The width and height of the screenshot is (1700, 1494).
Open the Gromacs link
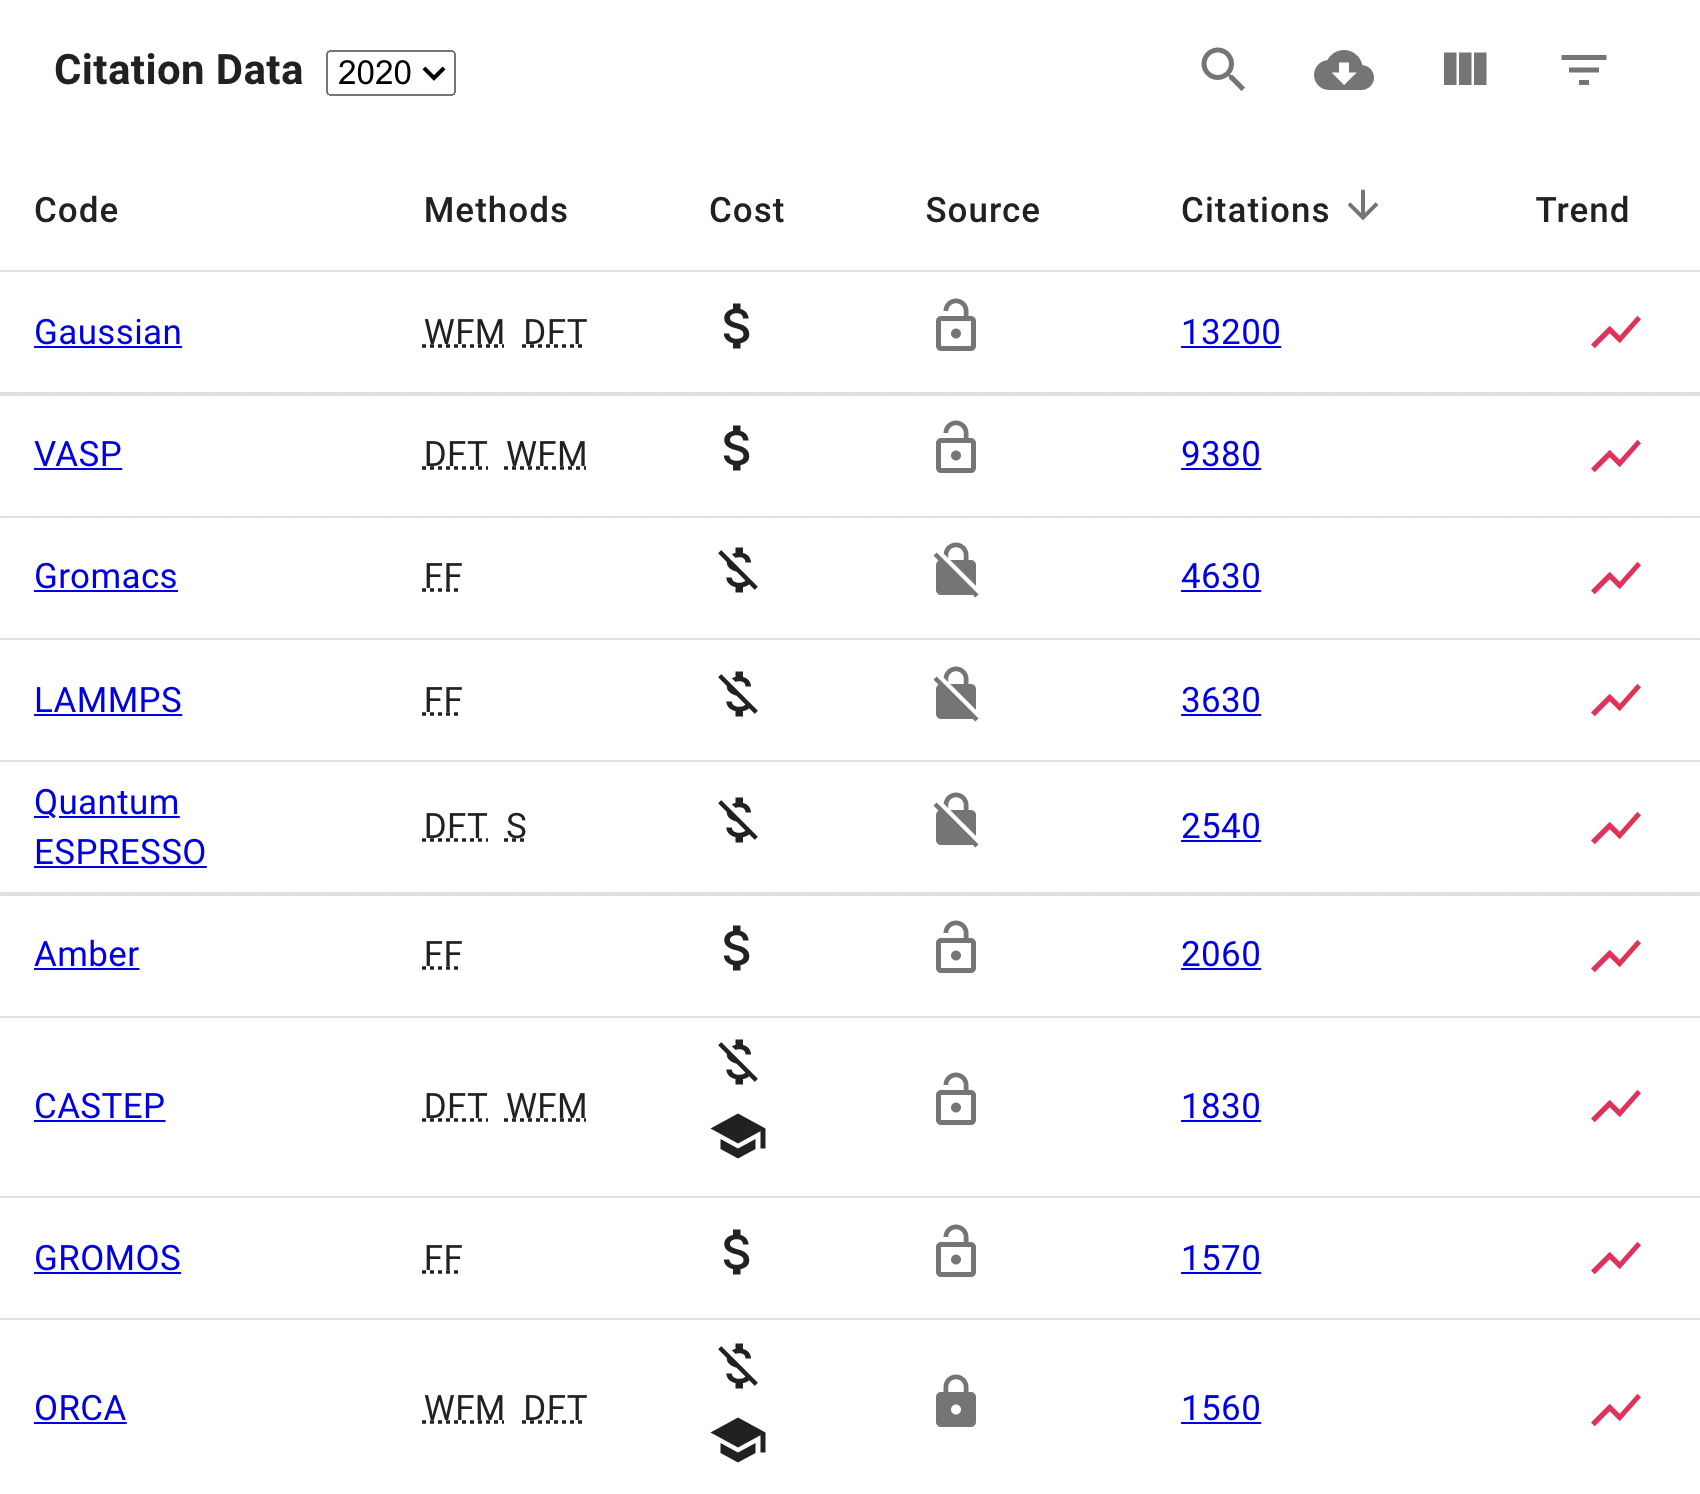pos(106,576)
